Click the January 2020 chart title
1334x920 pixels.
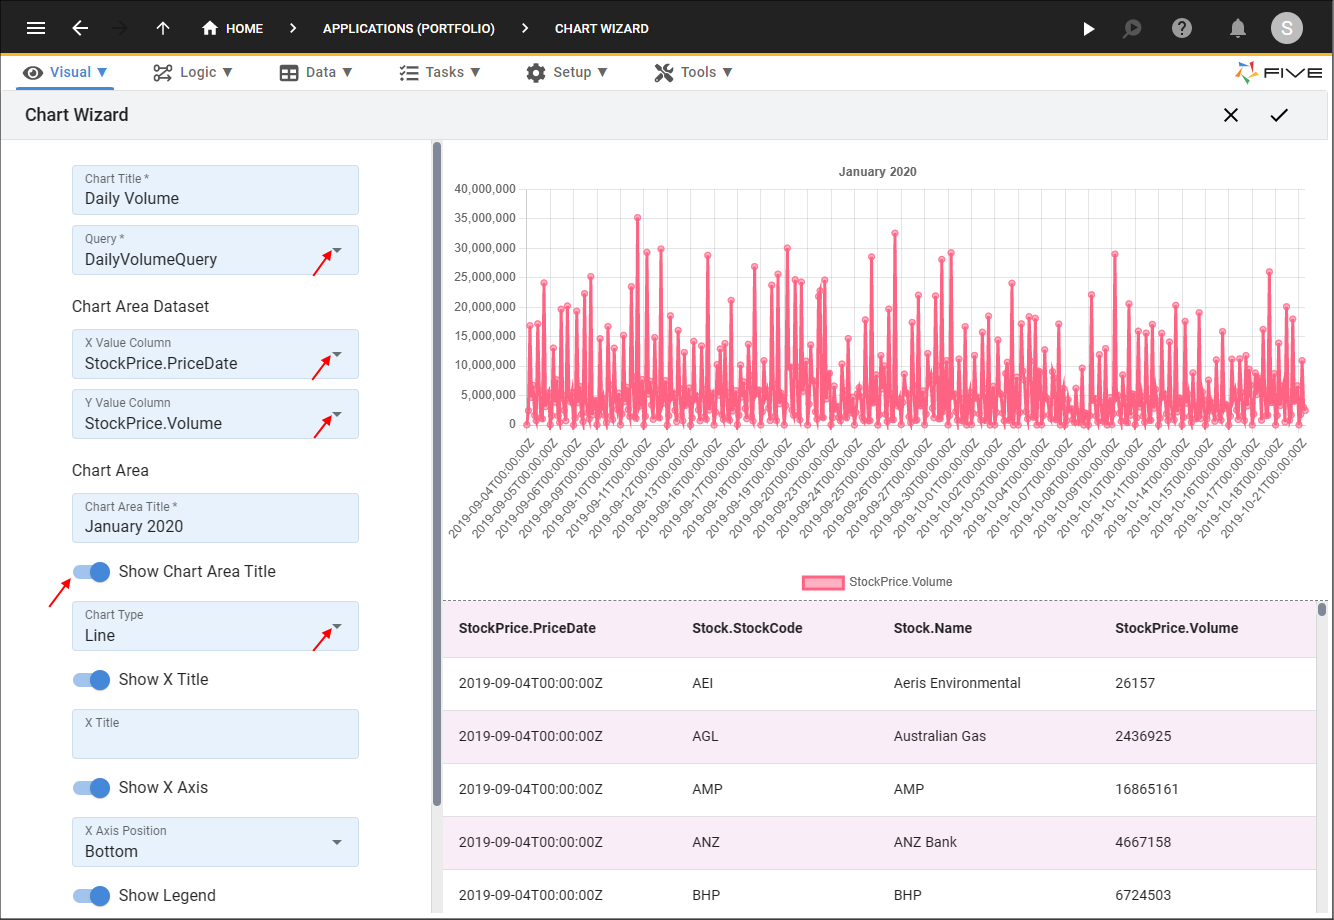tap(877, 172)
